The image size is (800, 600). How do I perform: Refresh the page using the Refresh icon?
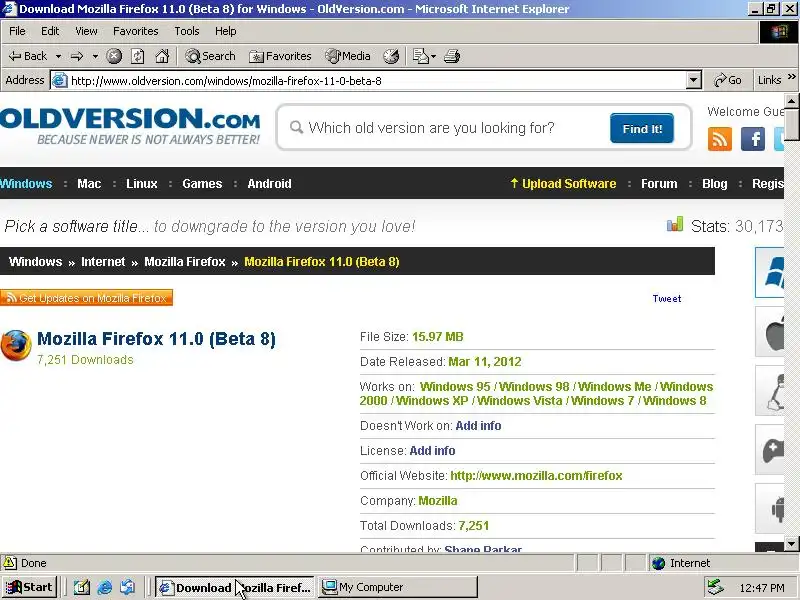138,56
